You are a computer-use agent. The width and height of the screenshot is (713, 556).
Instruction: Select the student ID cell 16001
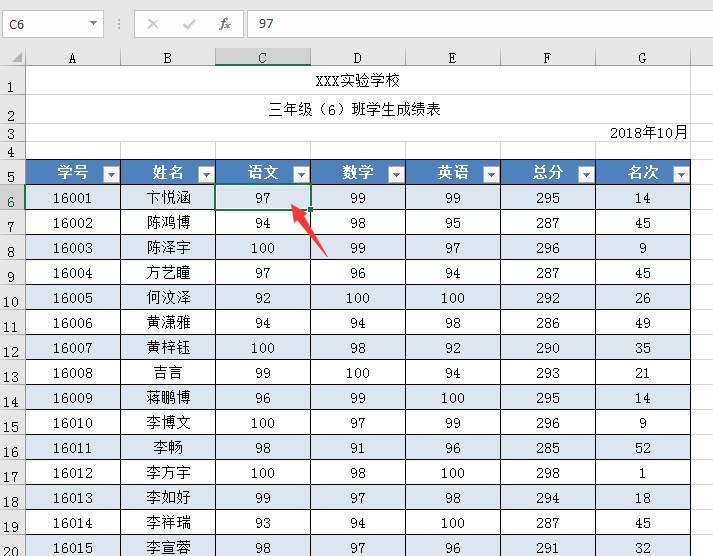tap(73, 198)
